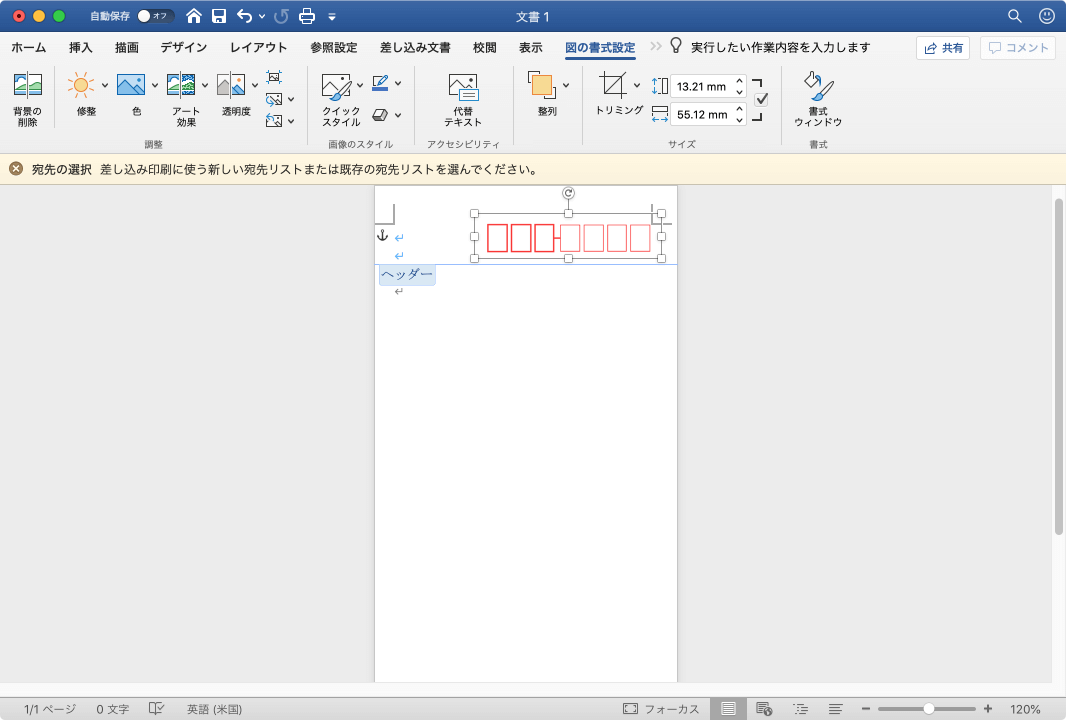Open the Mailings (差し込み文書) tab
This screenshot has width=1066, height=720.
click(415, 48)
